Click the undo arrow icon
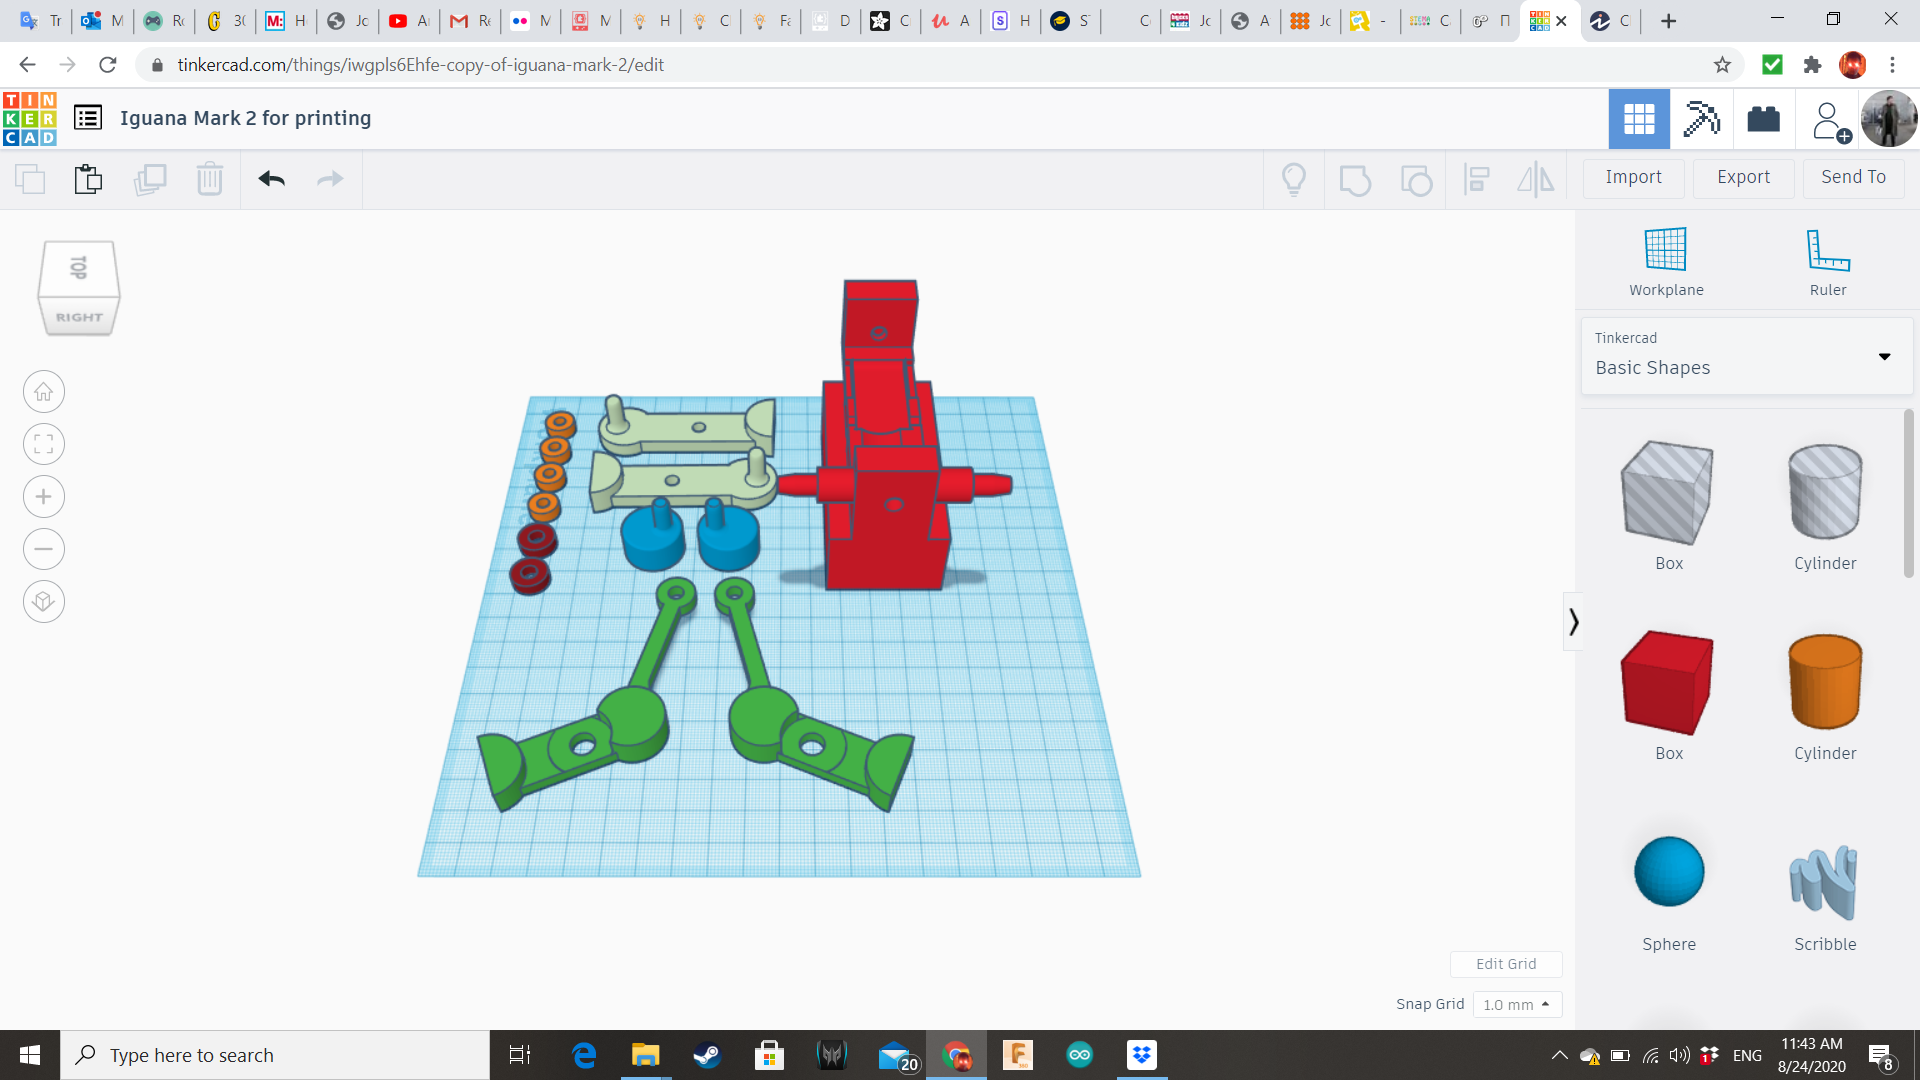Viewport: 1920px width, 1080px height. pyautogui.click(x=271, y=179)
